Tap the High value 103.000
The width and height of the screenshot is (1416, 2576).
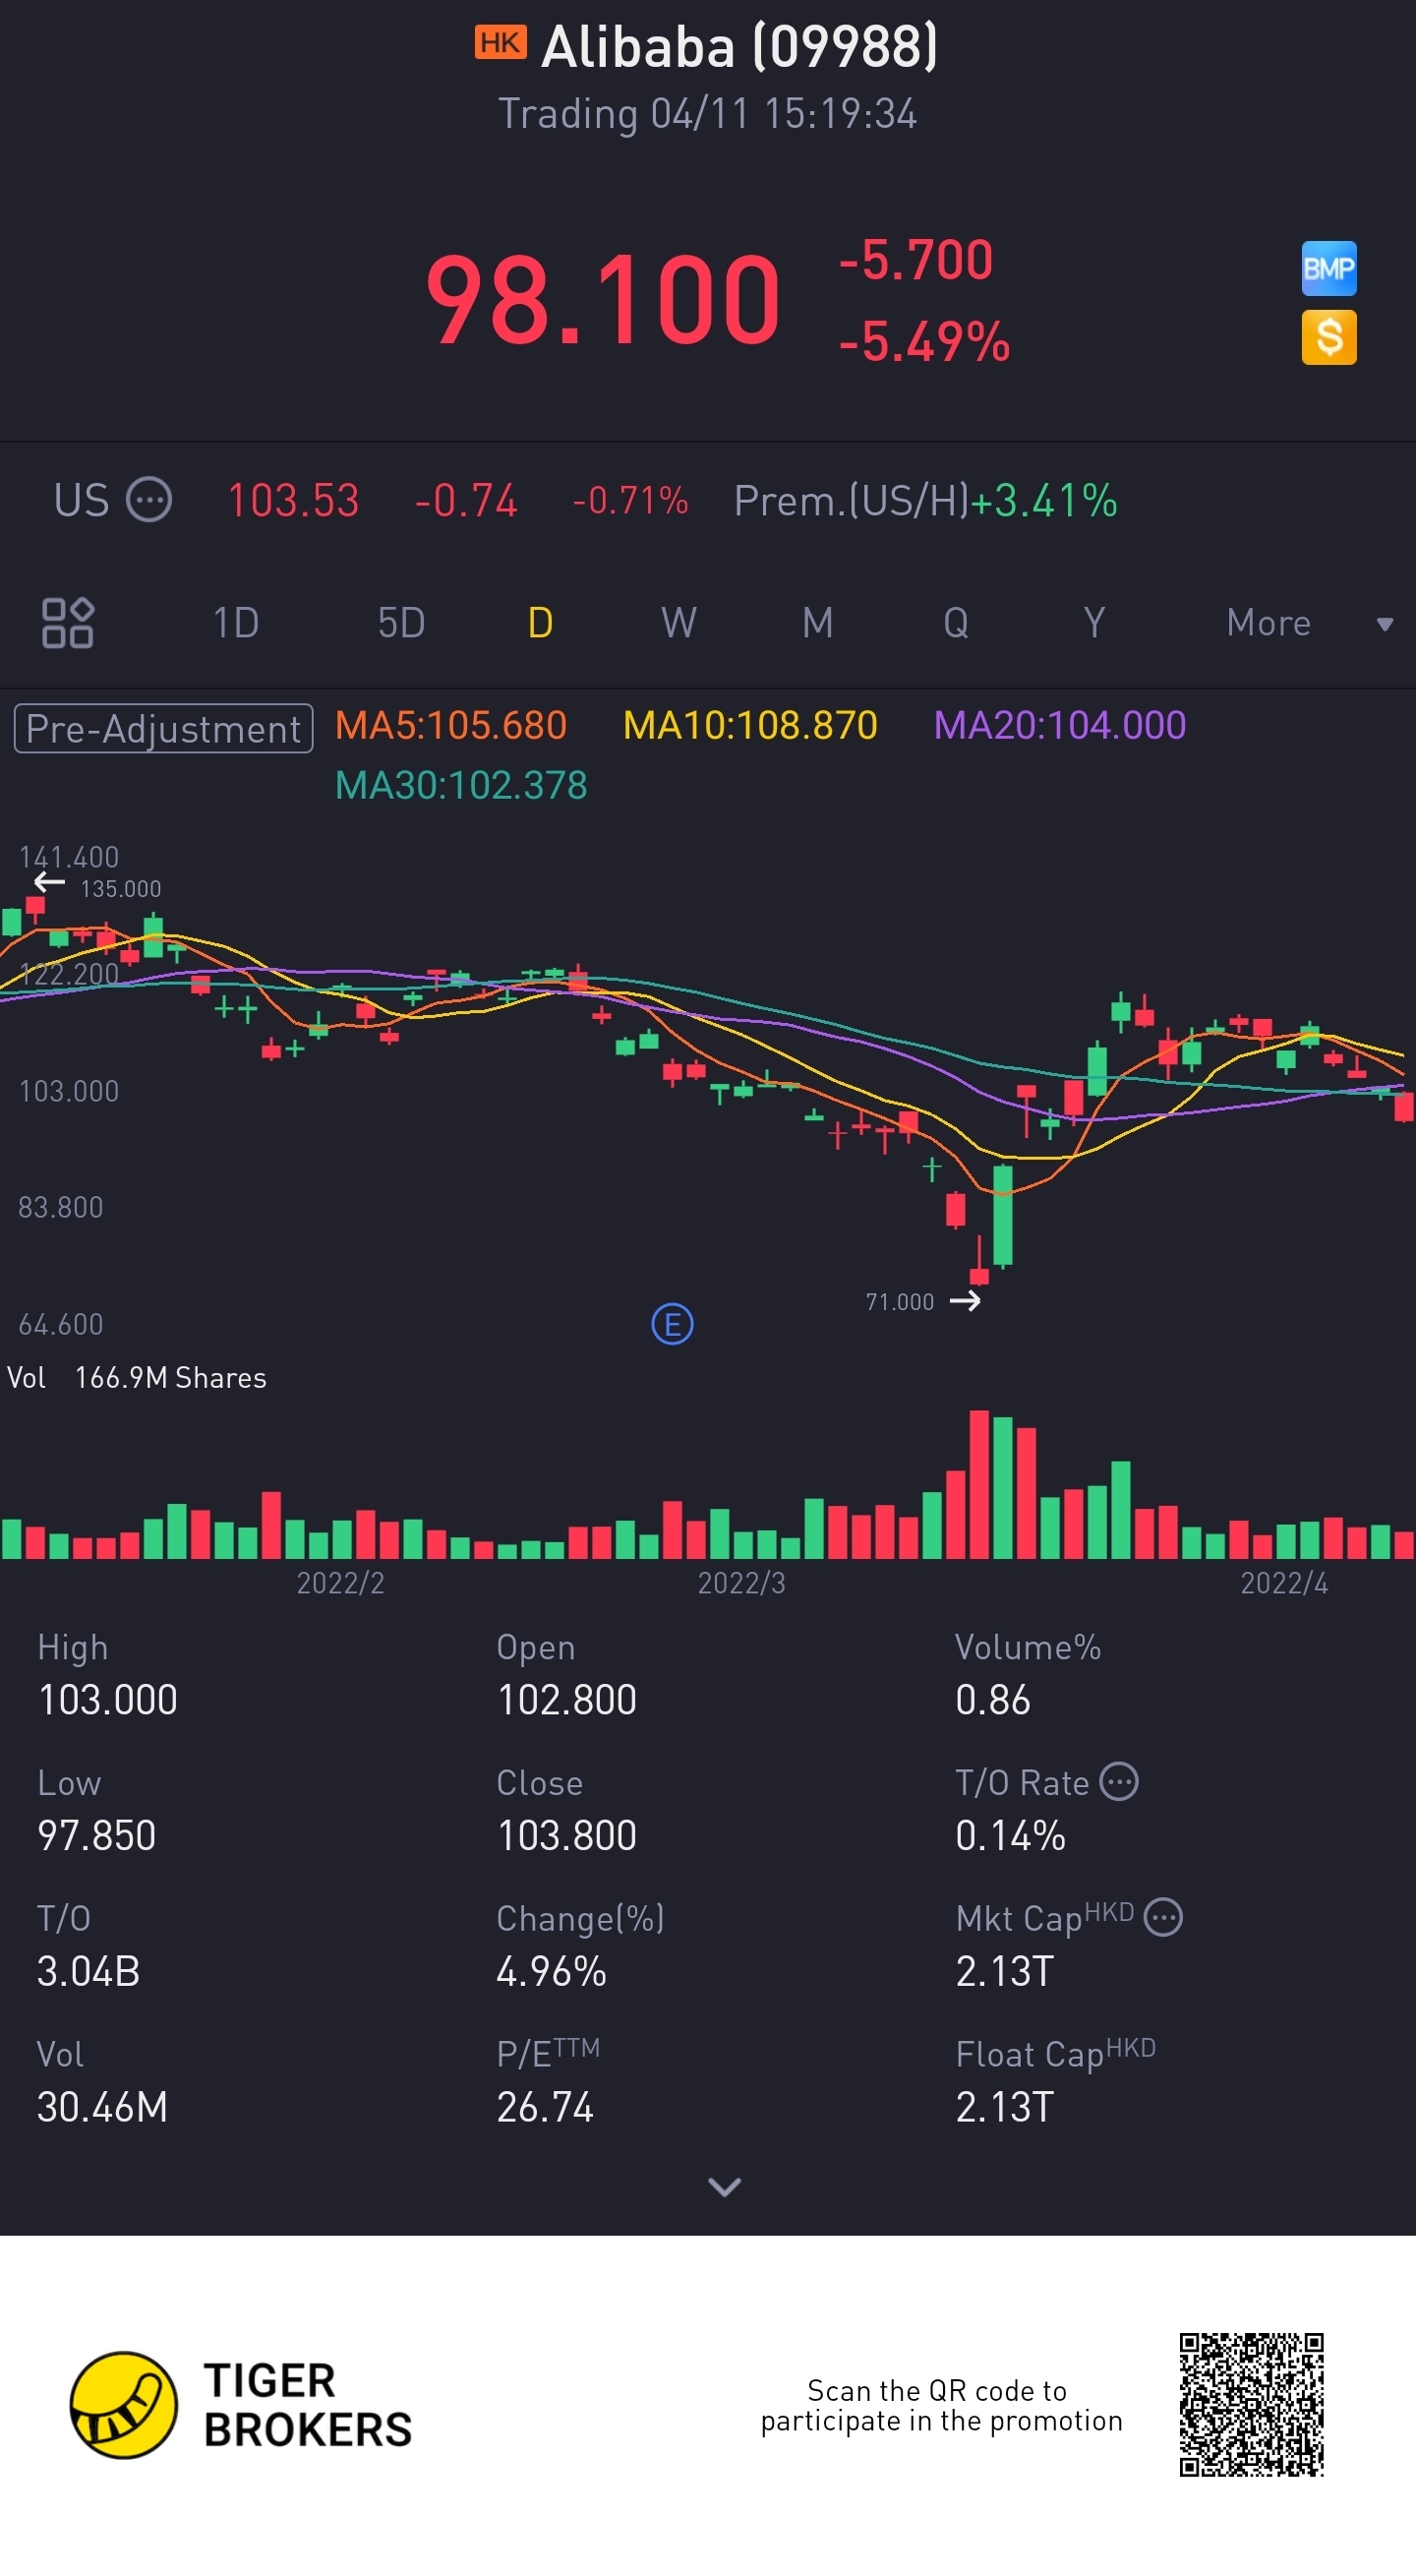coord(107,1699)
